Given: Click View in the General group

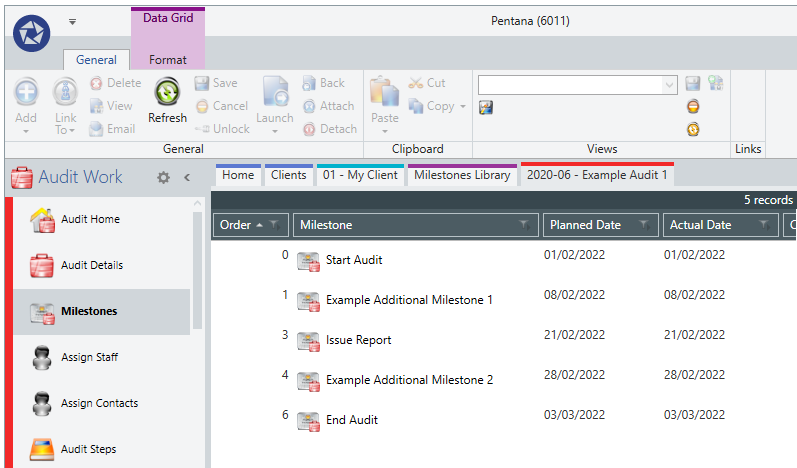Looking at the screenshot, I should pos(111,106).
